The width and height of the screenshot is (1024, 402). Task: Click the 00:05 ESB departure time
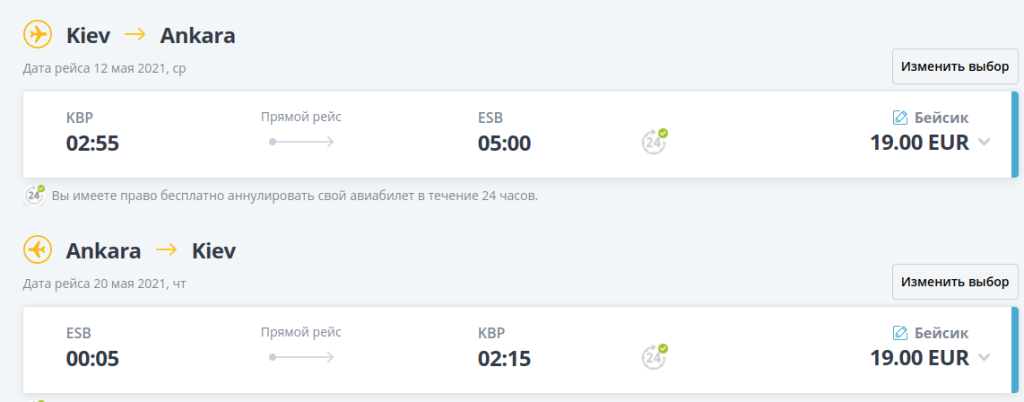point(93,357)
